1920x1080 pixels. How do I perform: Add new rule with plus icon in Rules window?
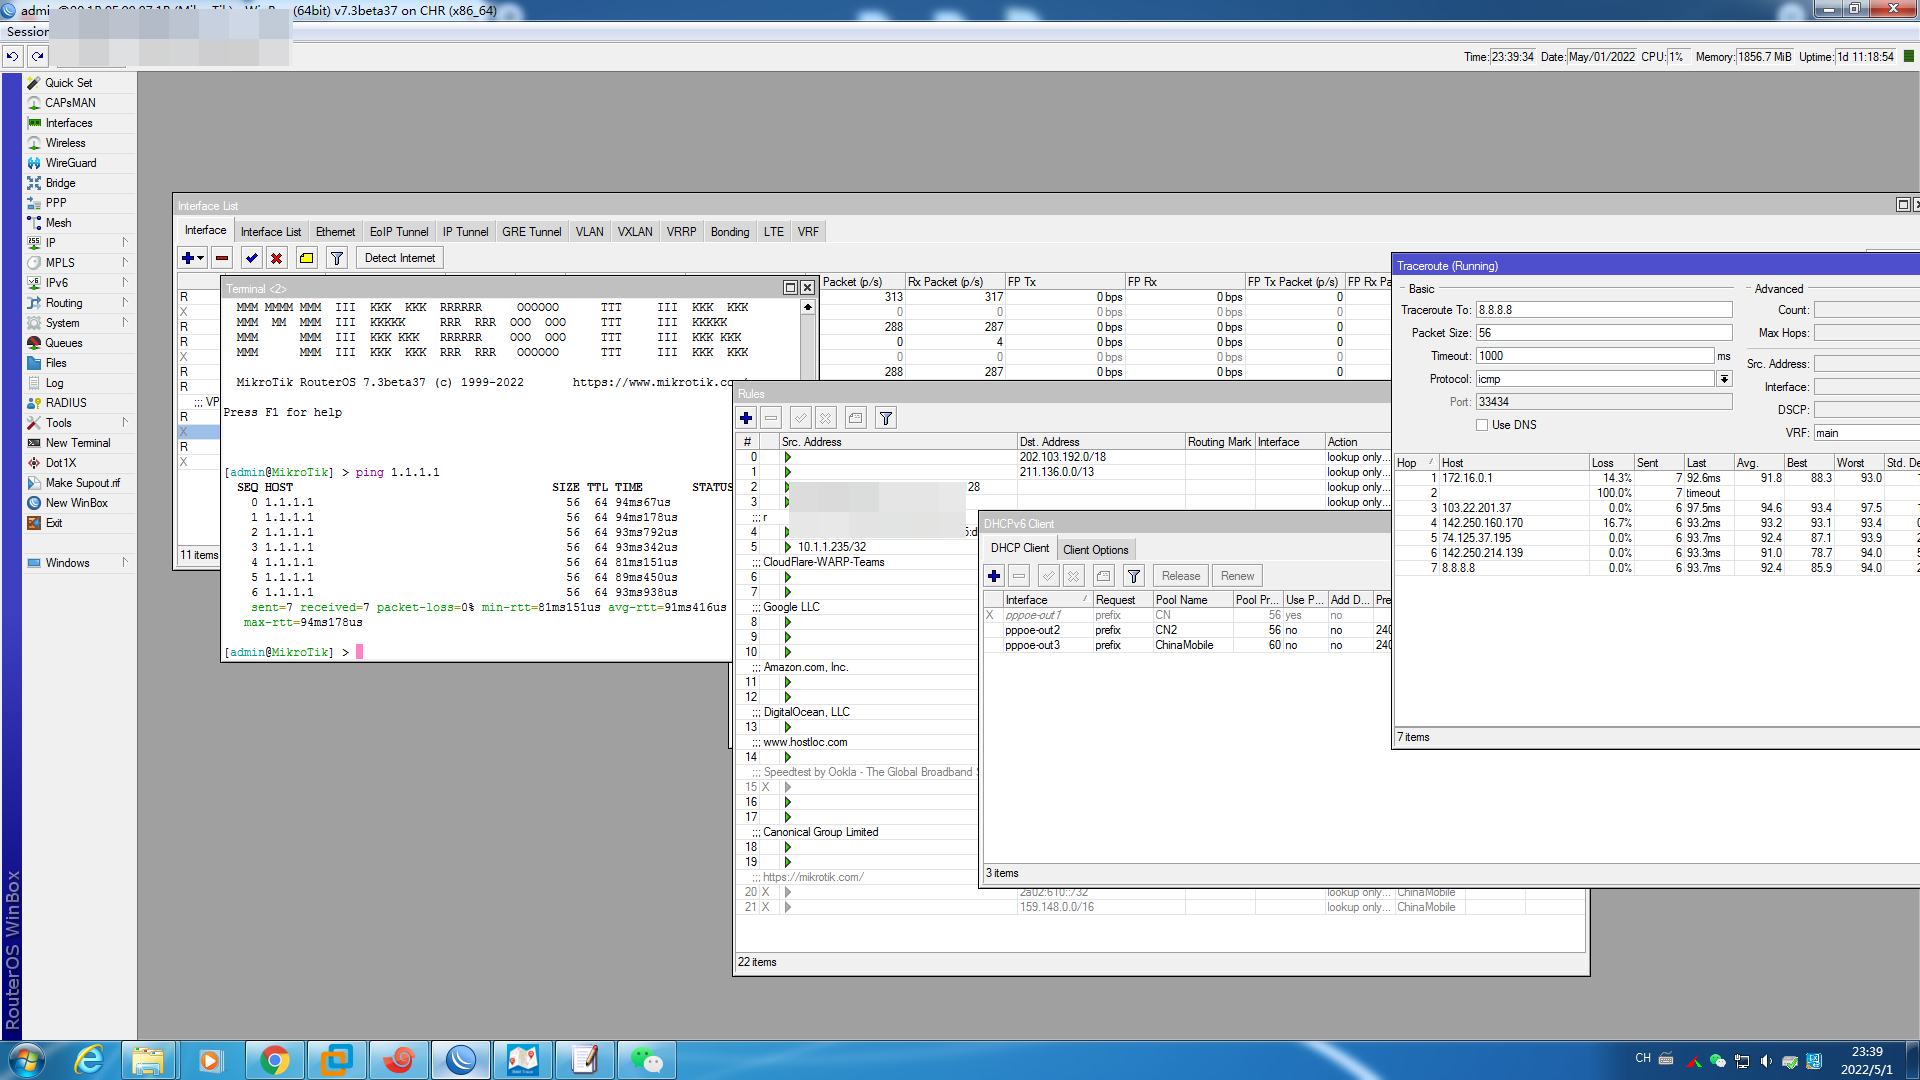tap(746, 418)
